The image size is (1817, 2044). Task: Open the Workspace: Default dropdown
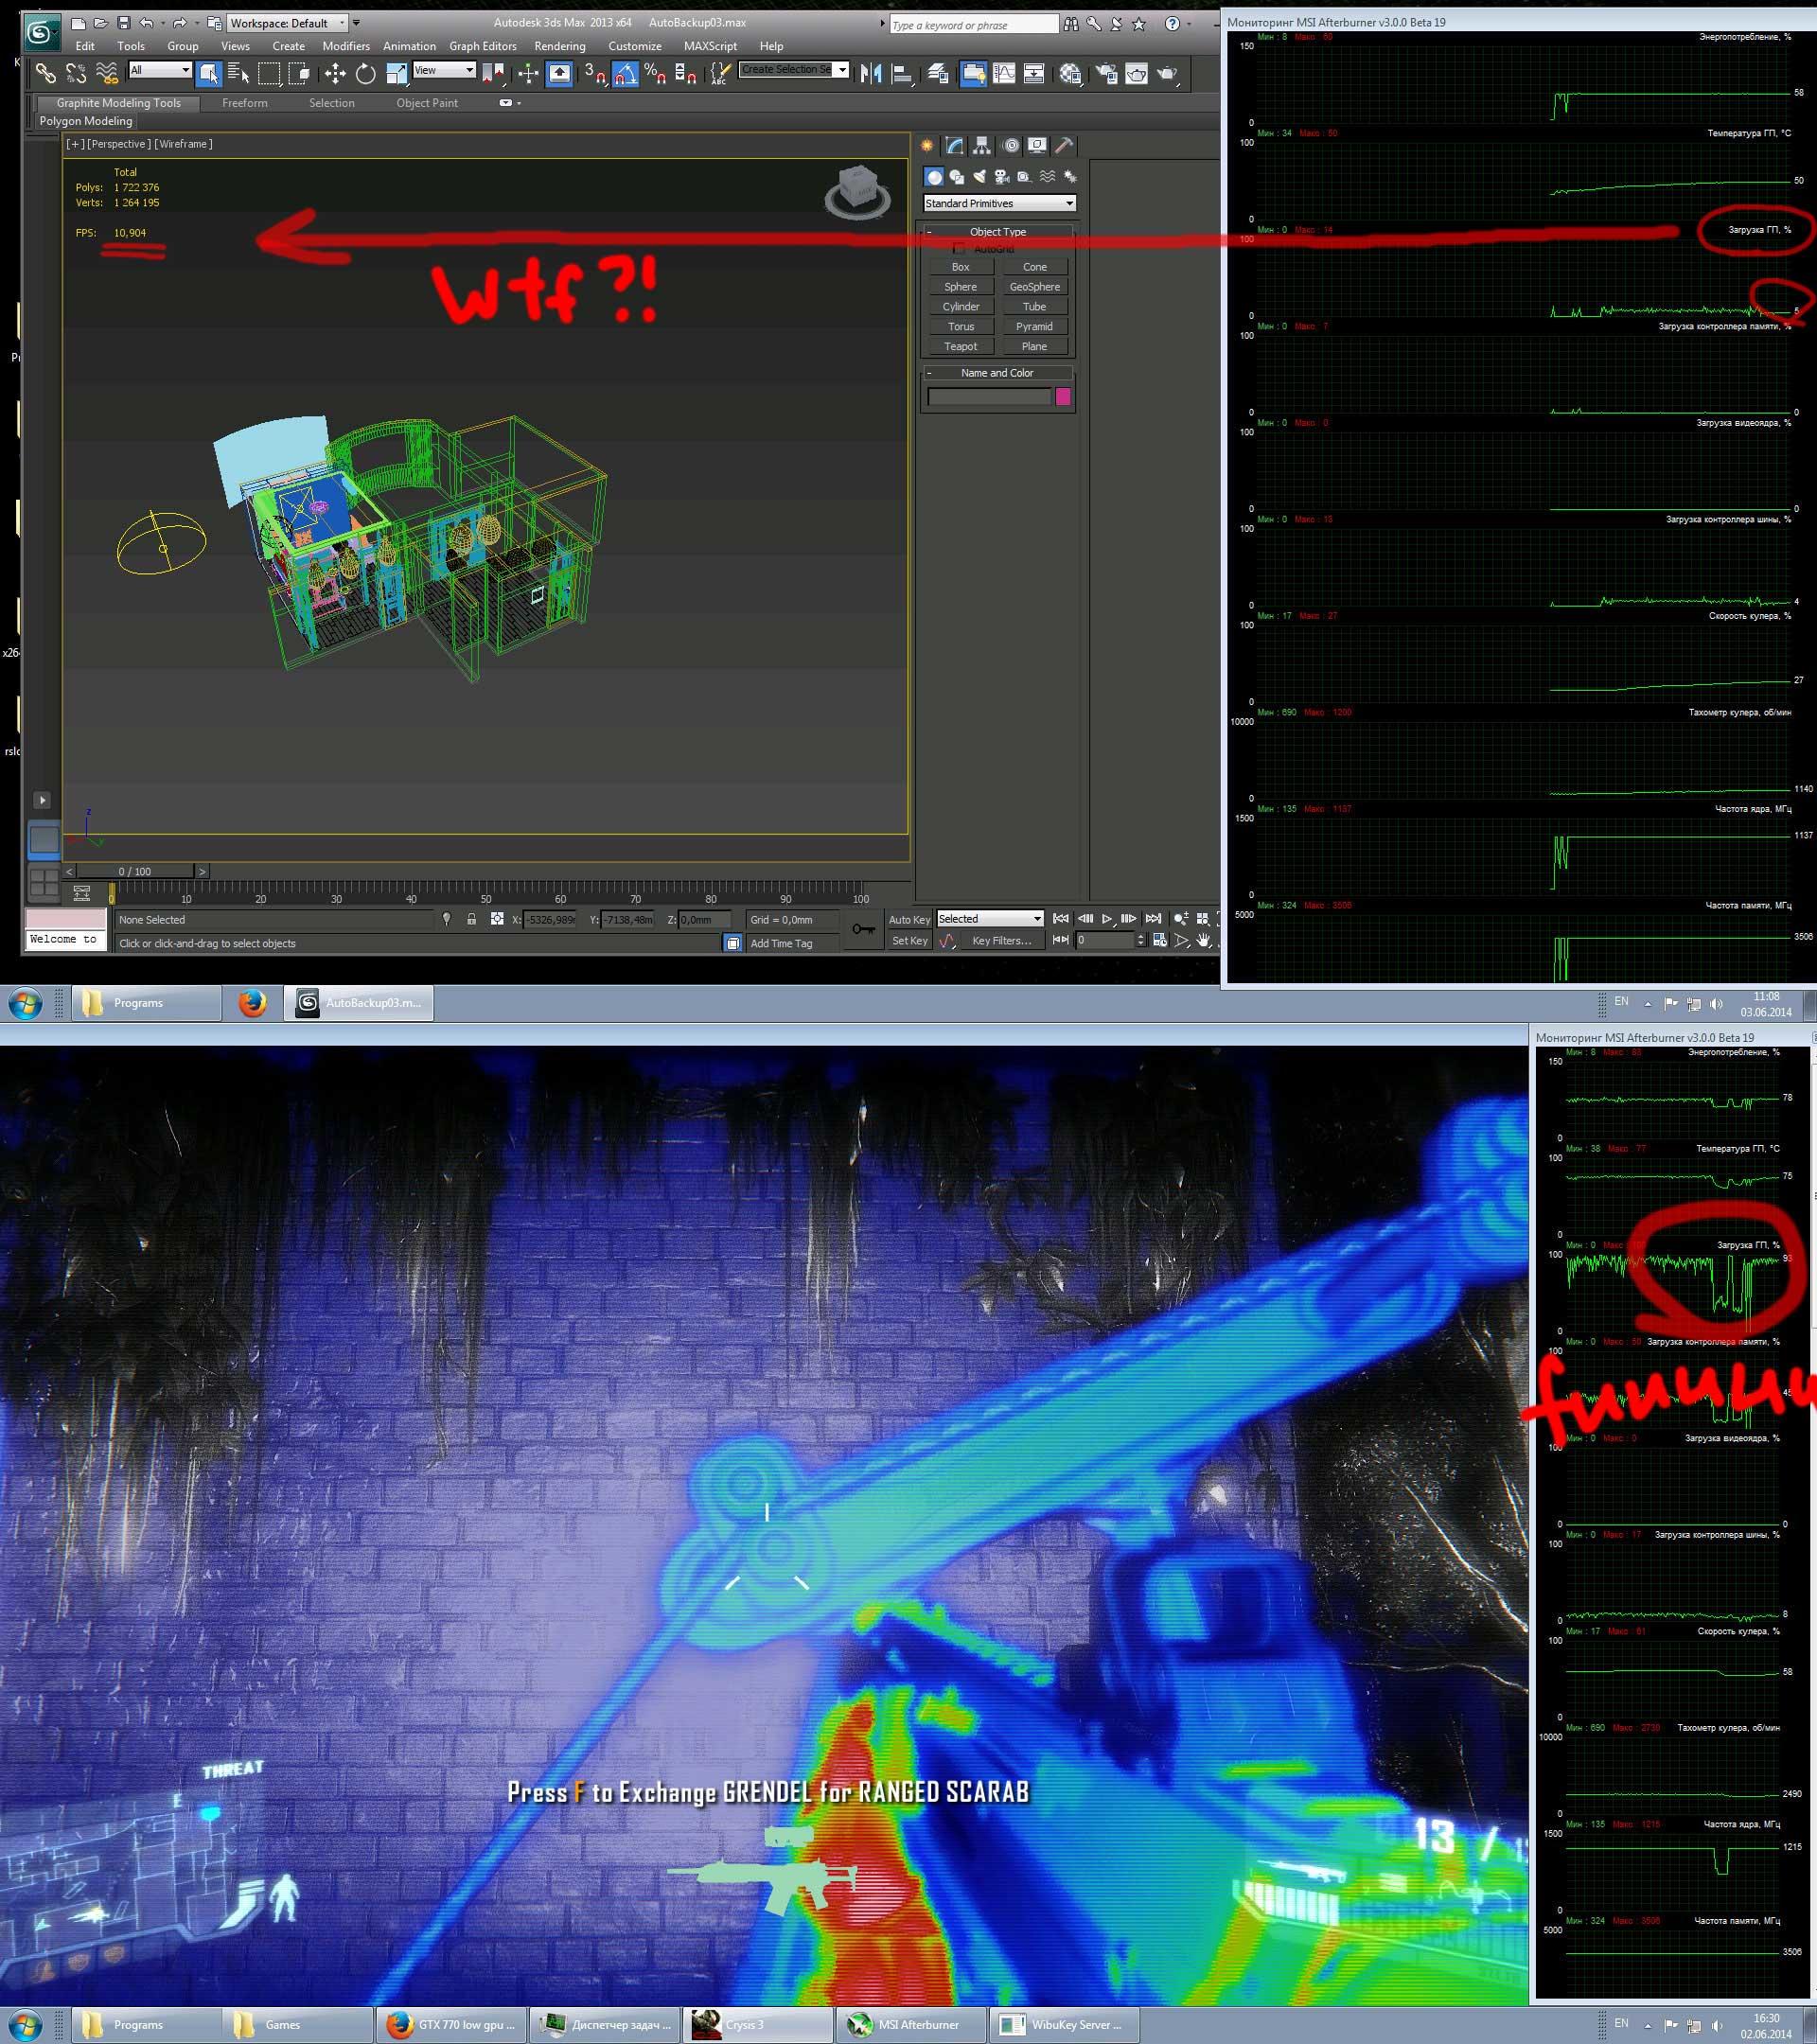click(287, 23)
